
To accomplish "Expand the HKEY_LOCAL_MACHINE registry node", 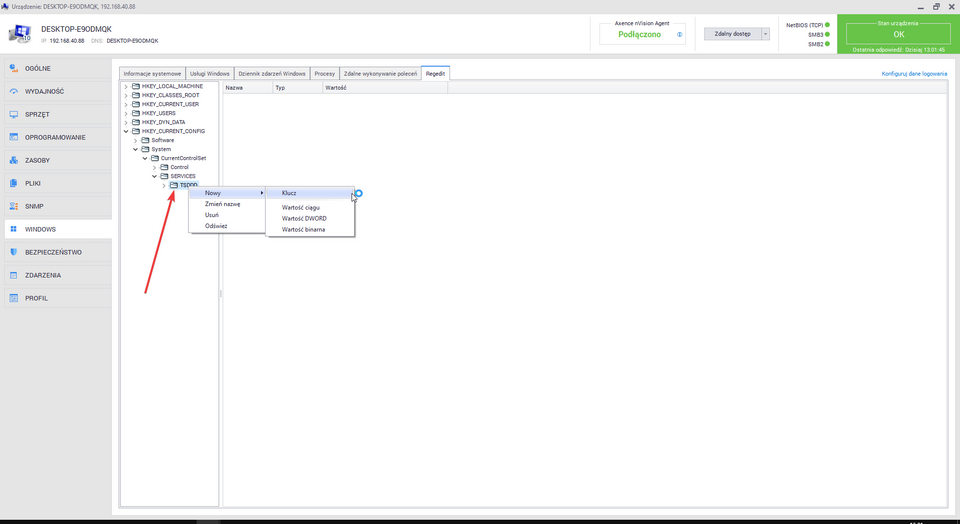I will (126, 87).
